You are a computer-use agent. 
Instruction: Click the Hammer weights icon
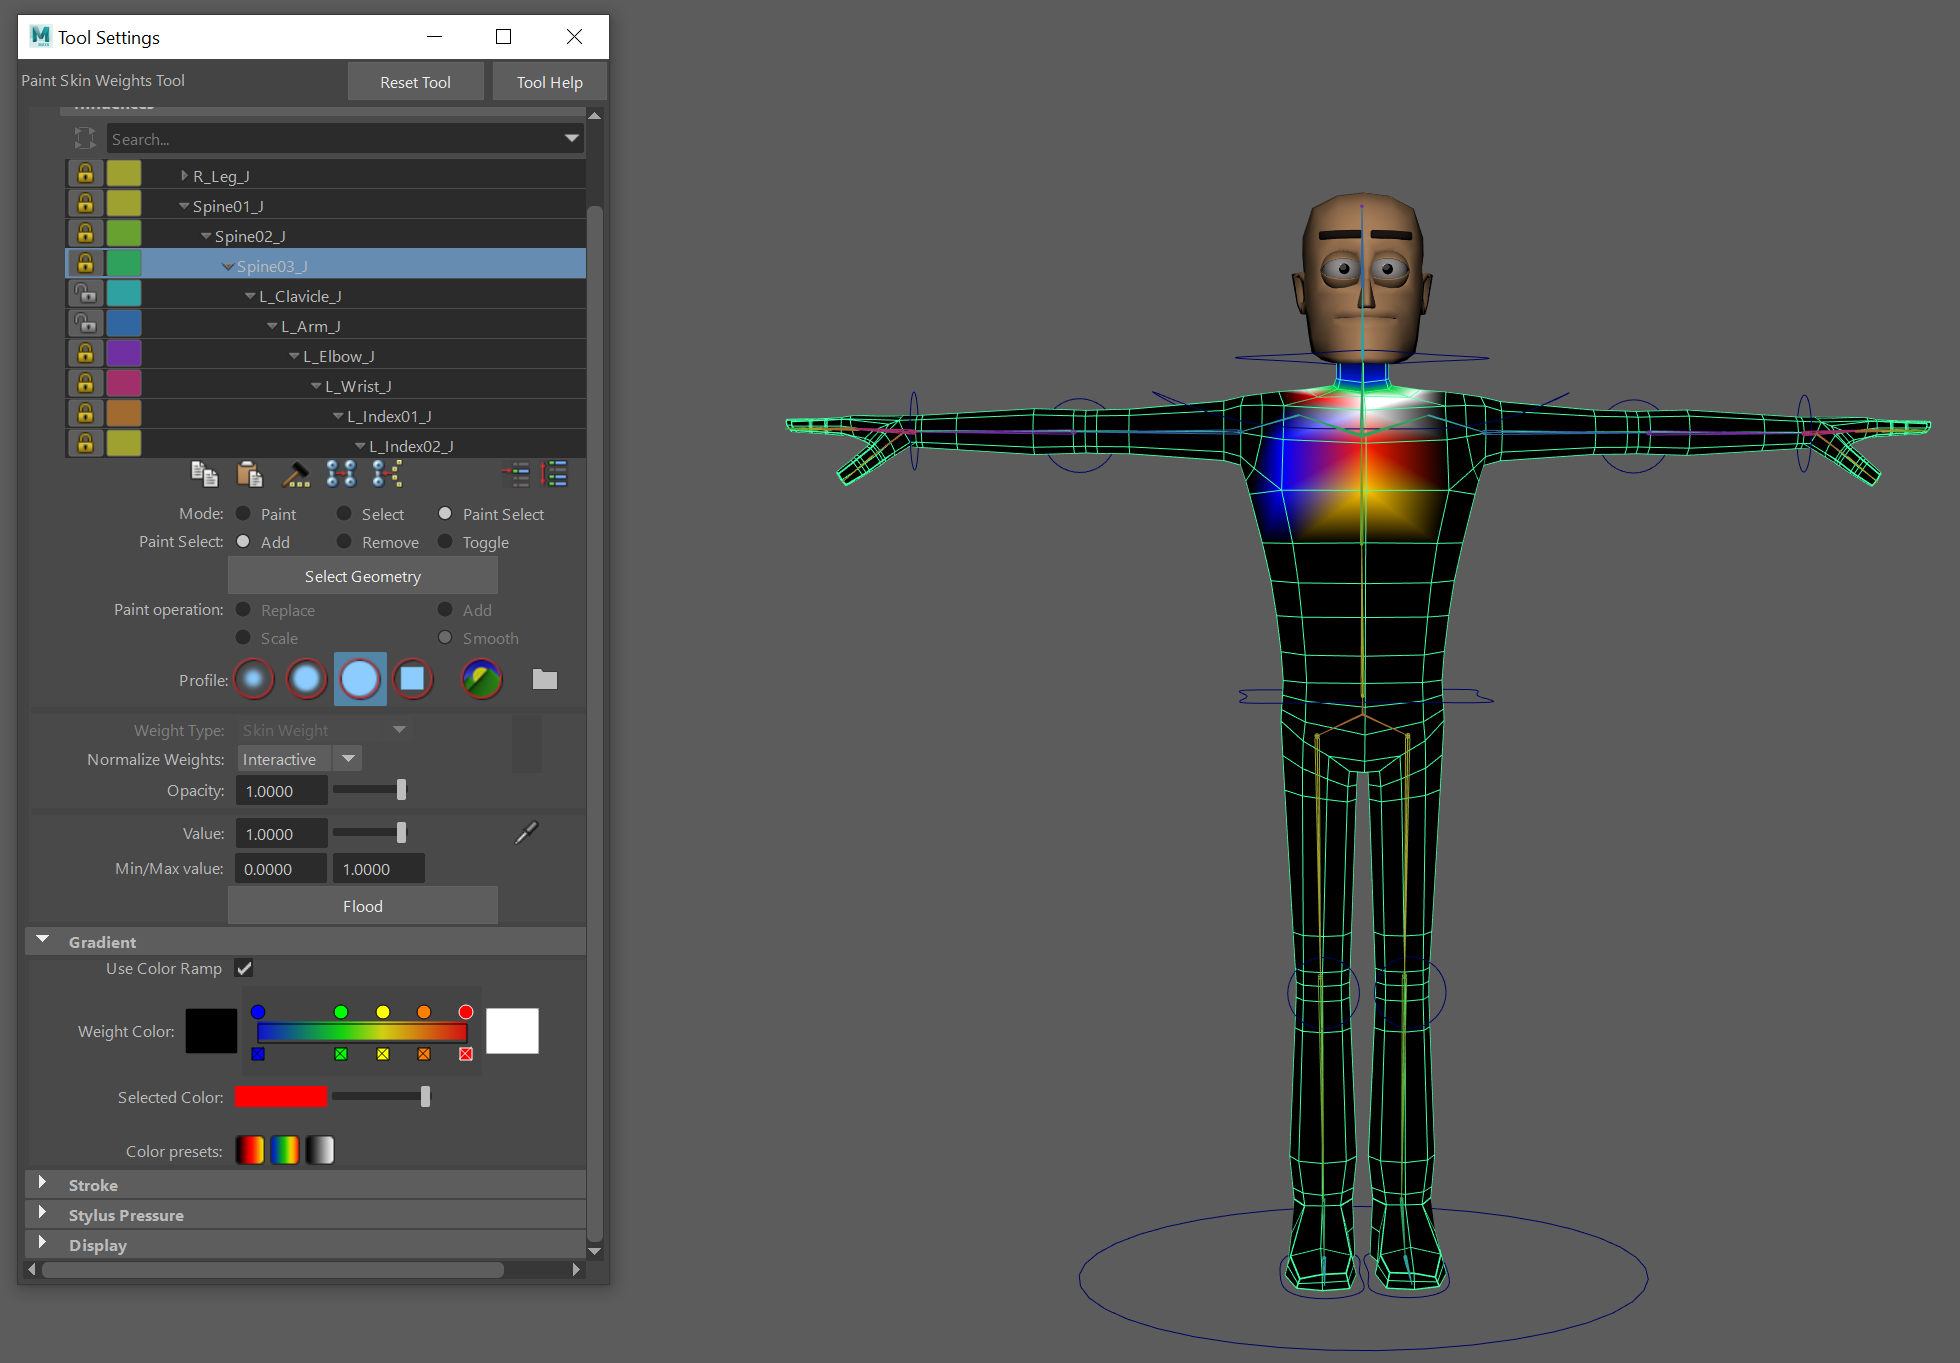(295, 474)
